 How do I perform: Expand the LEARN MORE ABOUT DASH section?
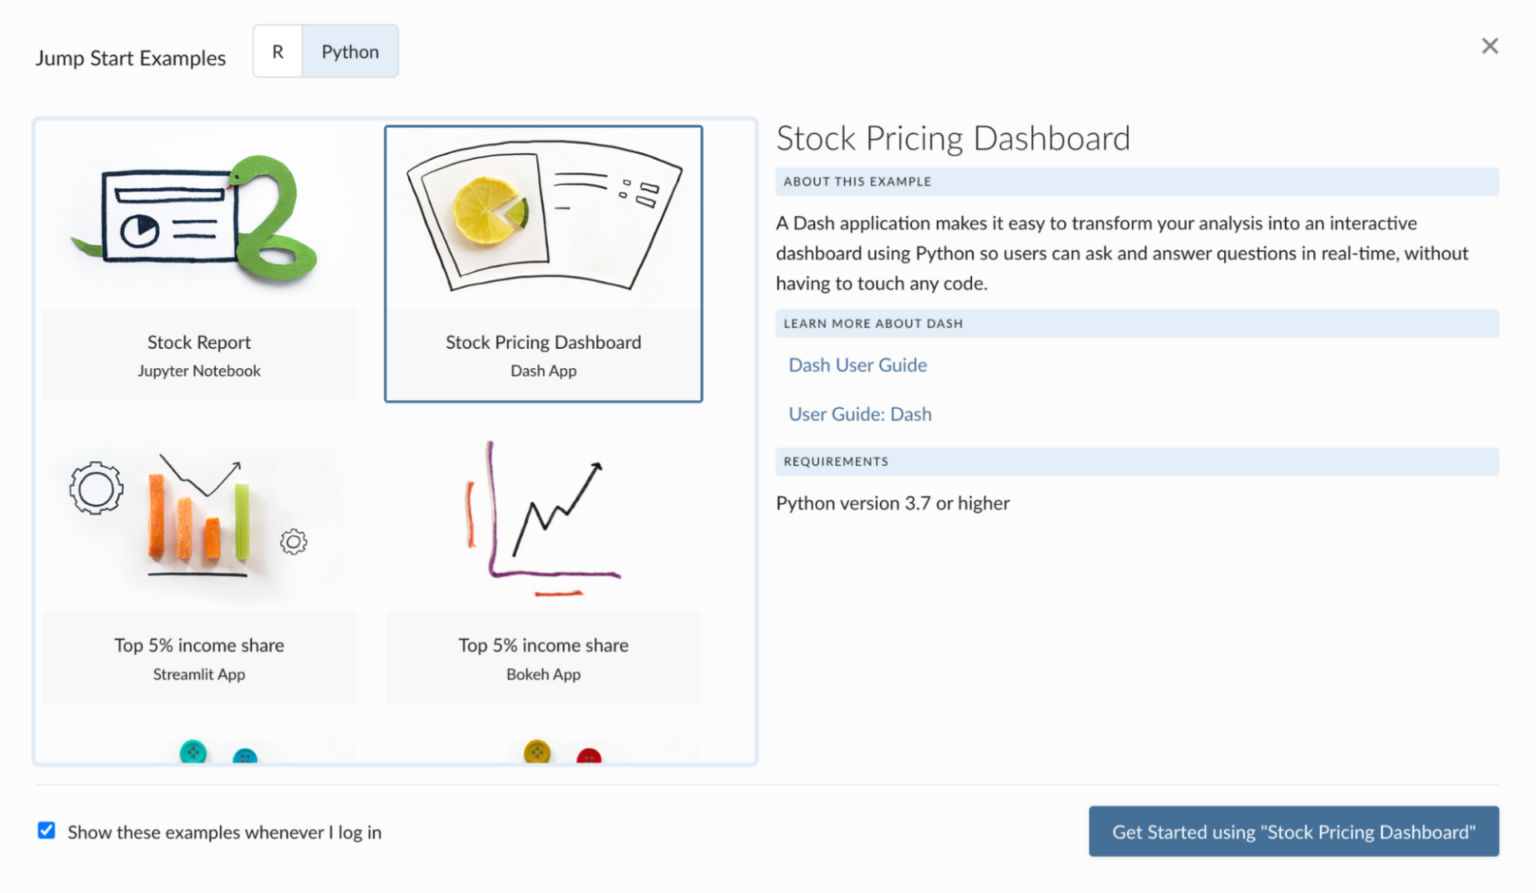[1137, 323]
